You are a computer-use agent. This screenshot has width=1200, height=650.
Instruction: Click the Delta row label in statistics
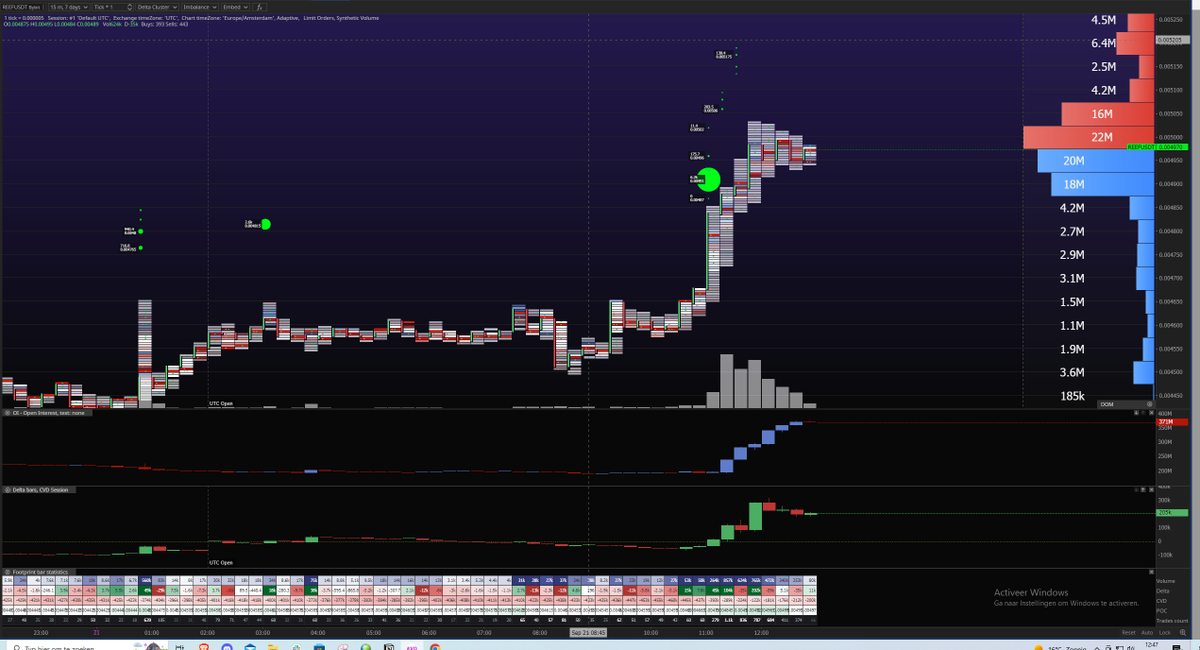1163,591
